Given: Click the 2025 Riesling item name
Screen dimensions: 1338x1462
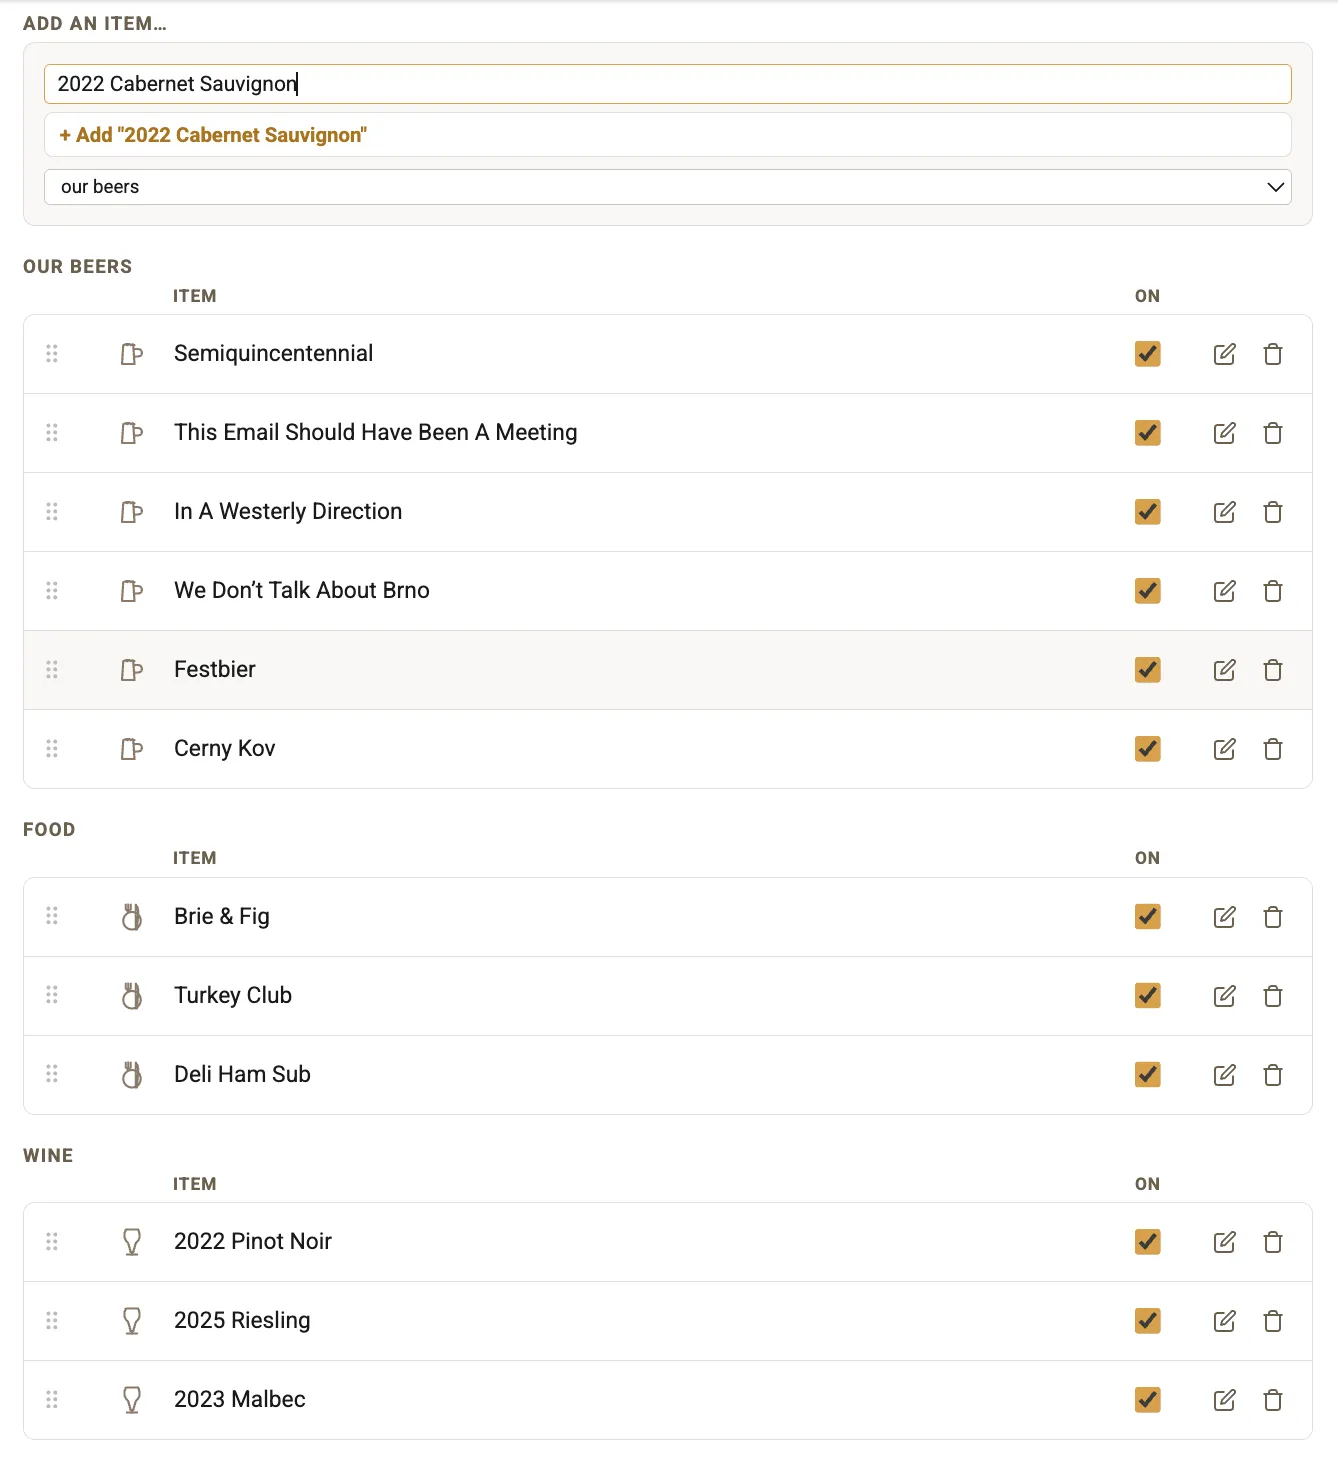Looking at the screenshot, I should pos(242,1320).
